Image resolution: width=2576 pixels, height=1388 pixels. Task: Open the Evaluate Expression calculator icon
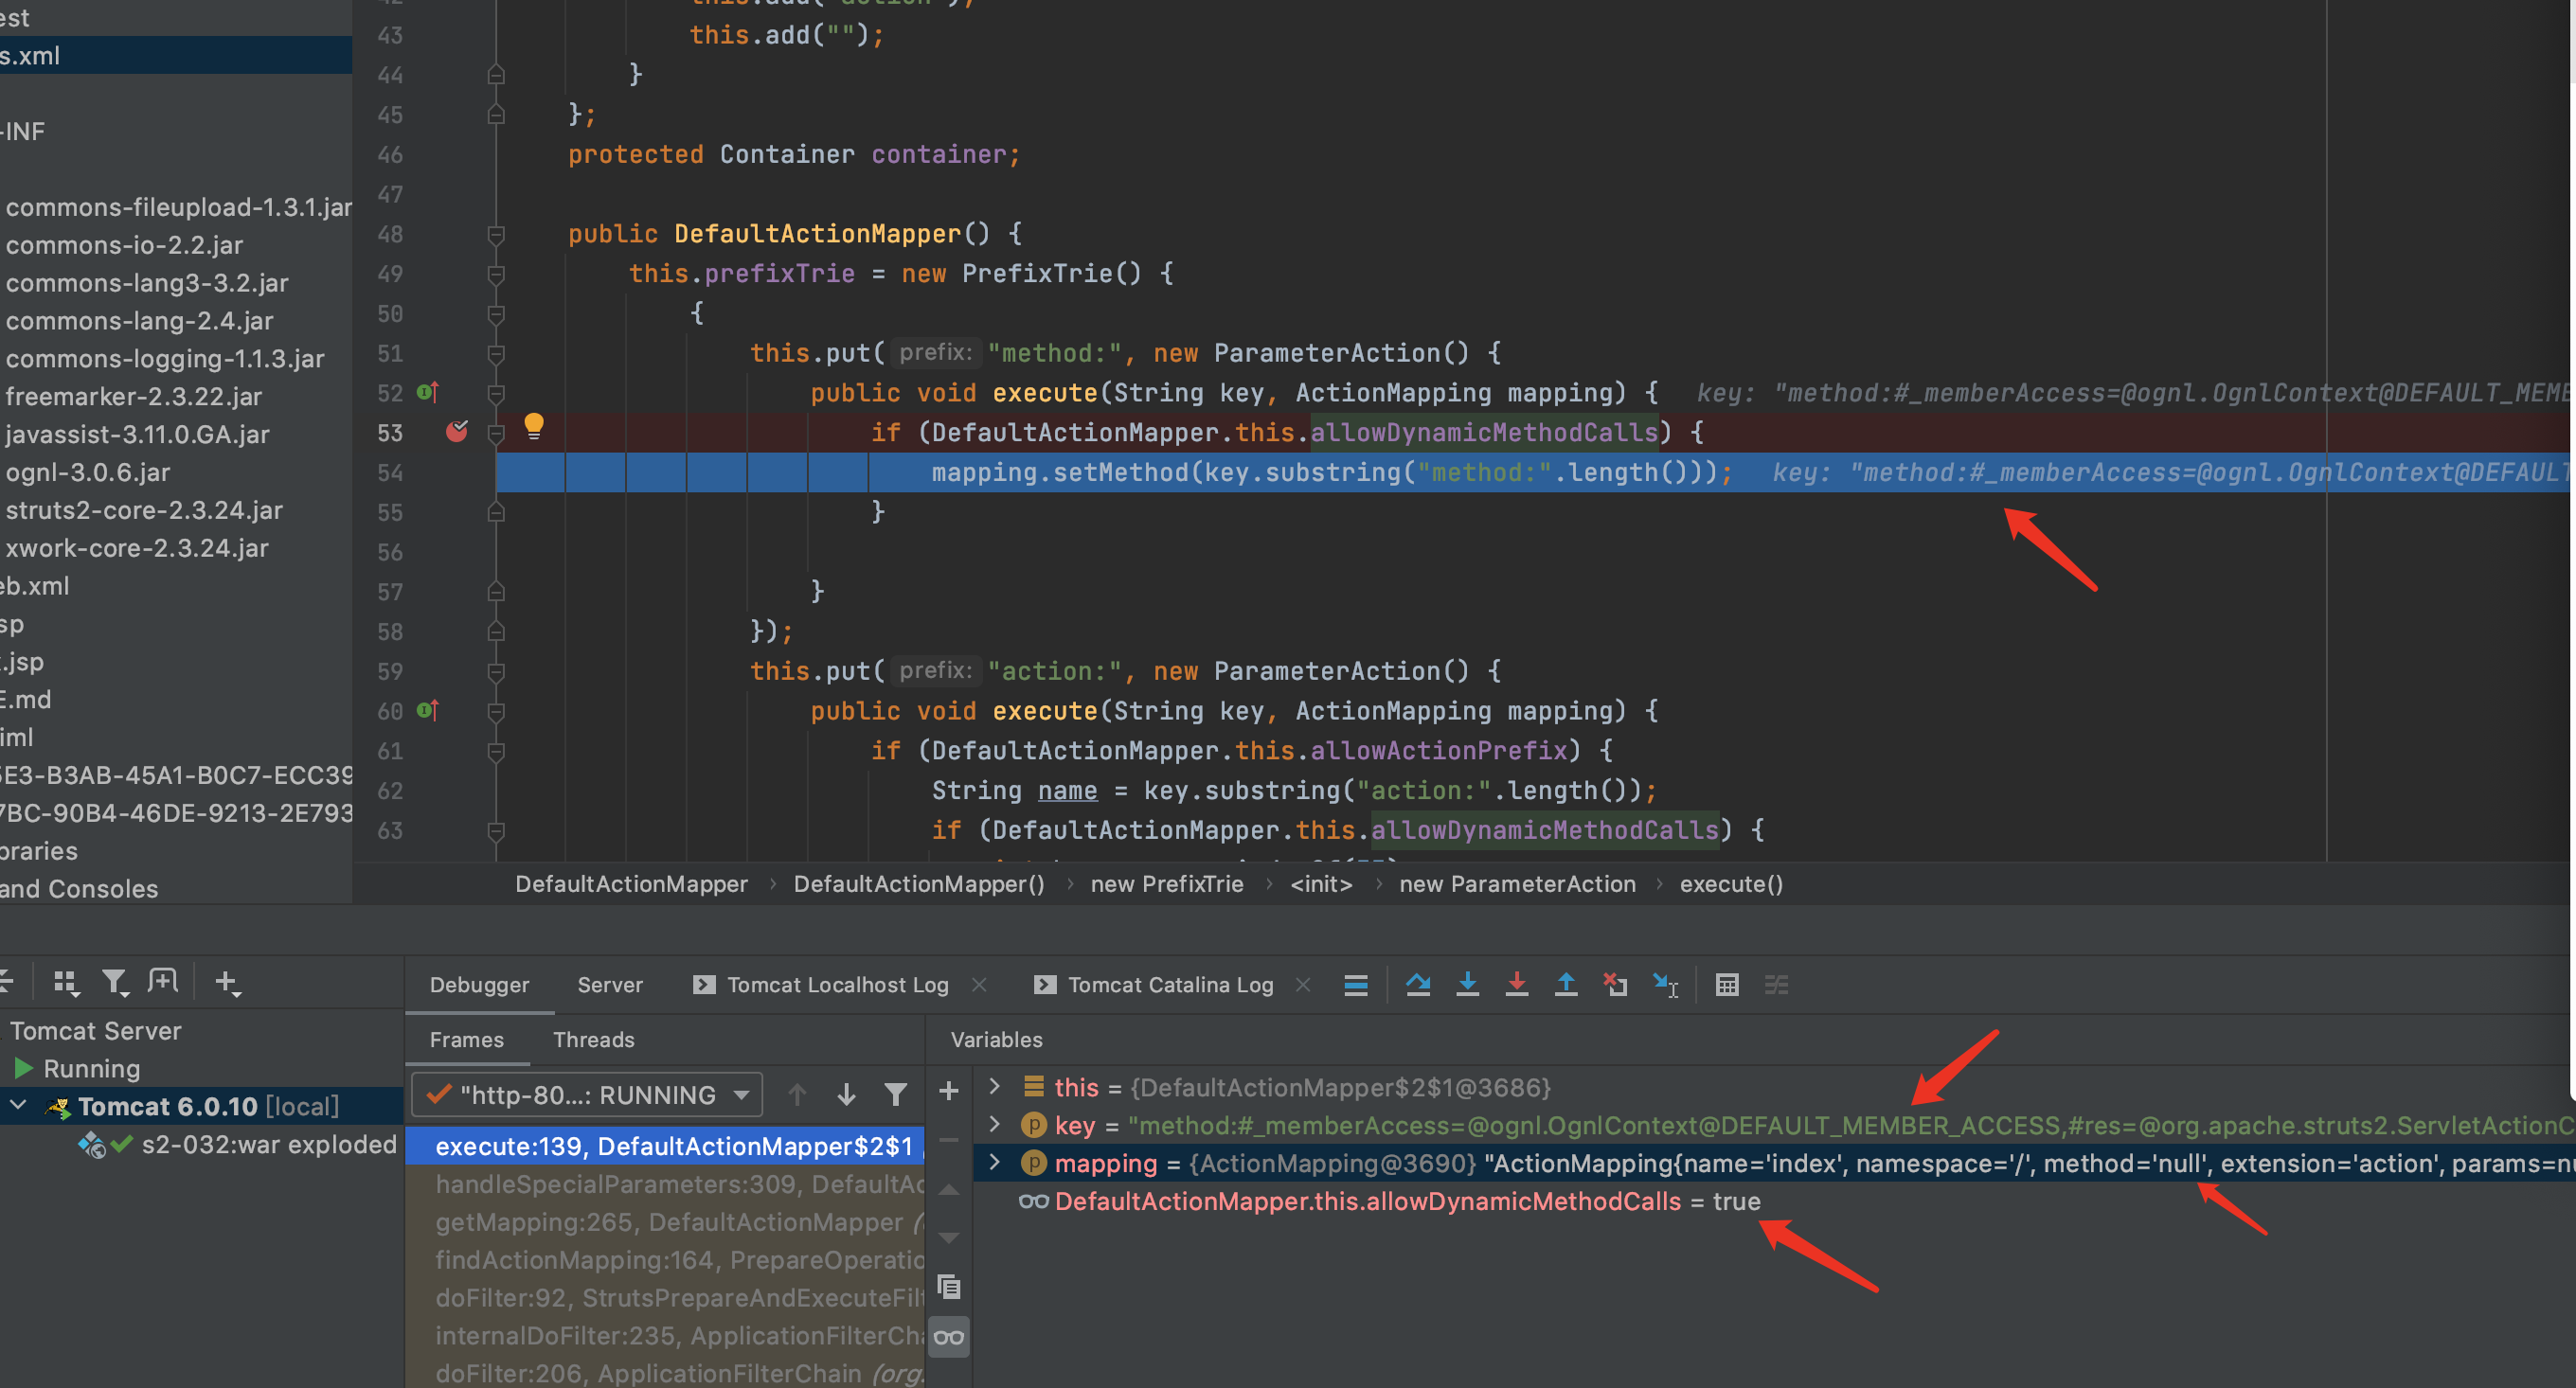1727,985
